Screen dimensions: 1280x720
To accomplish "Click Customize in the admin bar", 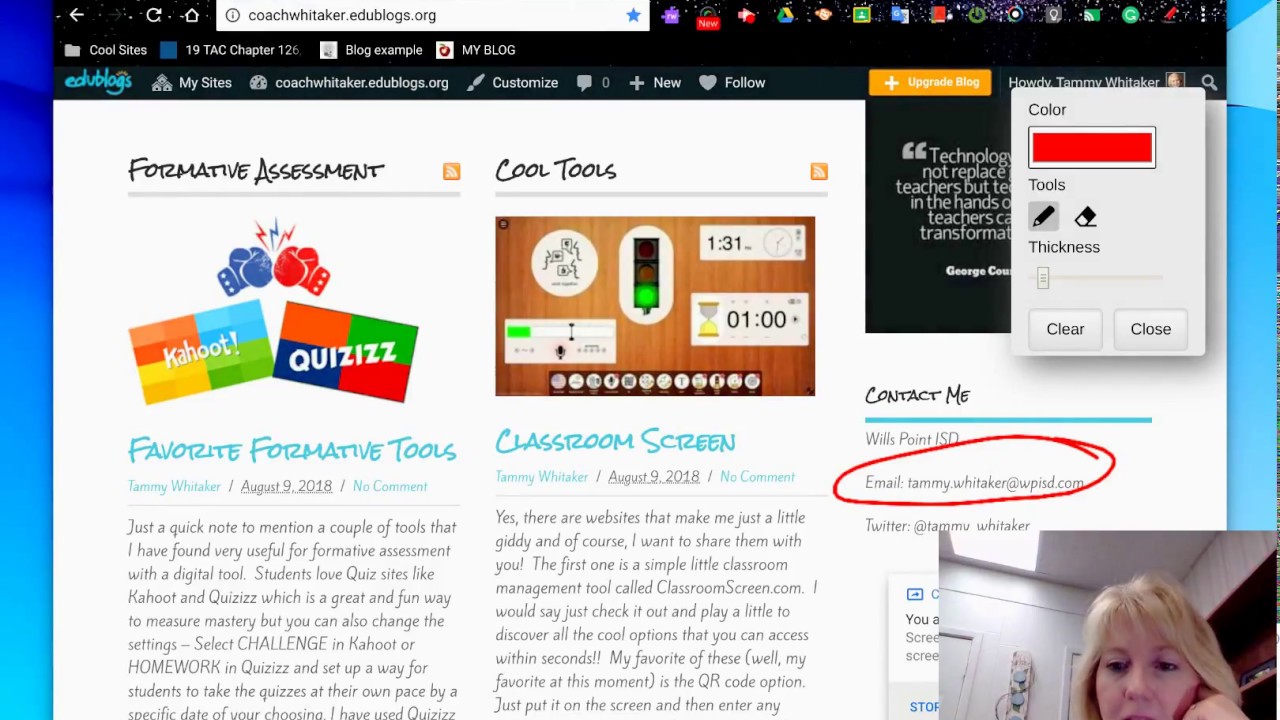I will (x=512, y=83).
